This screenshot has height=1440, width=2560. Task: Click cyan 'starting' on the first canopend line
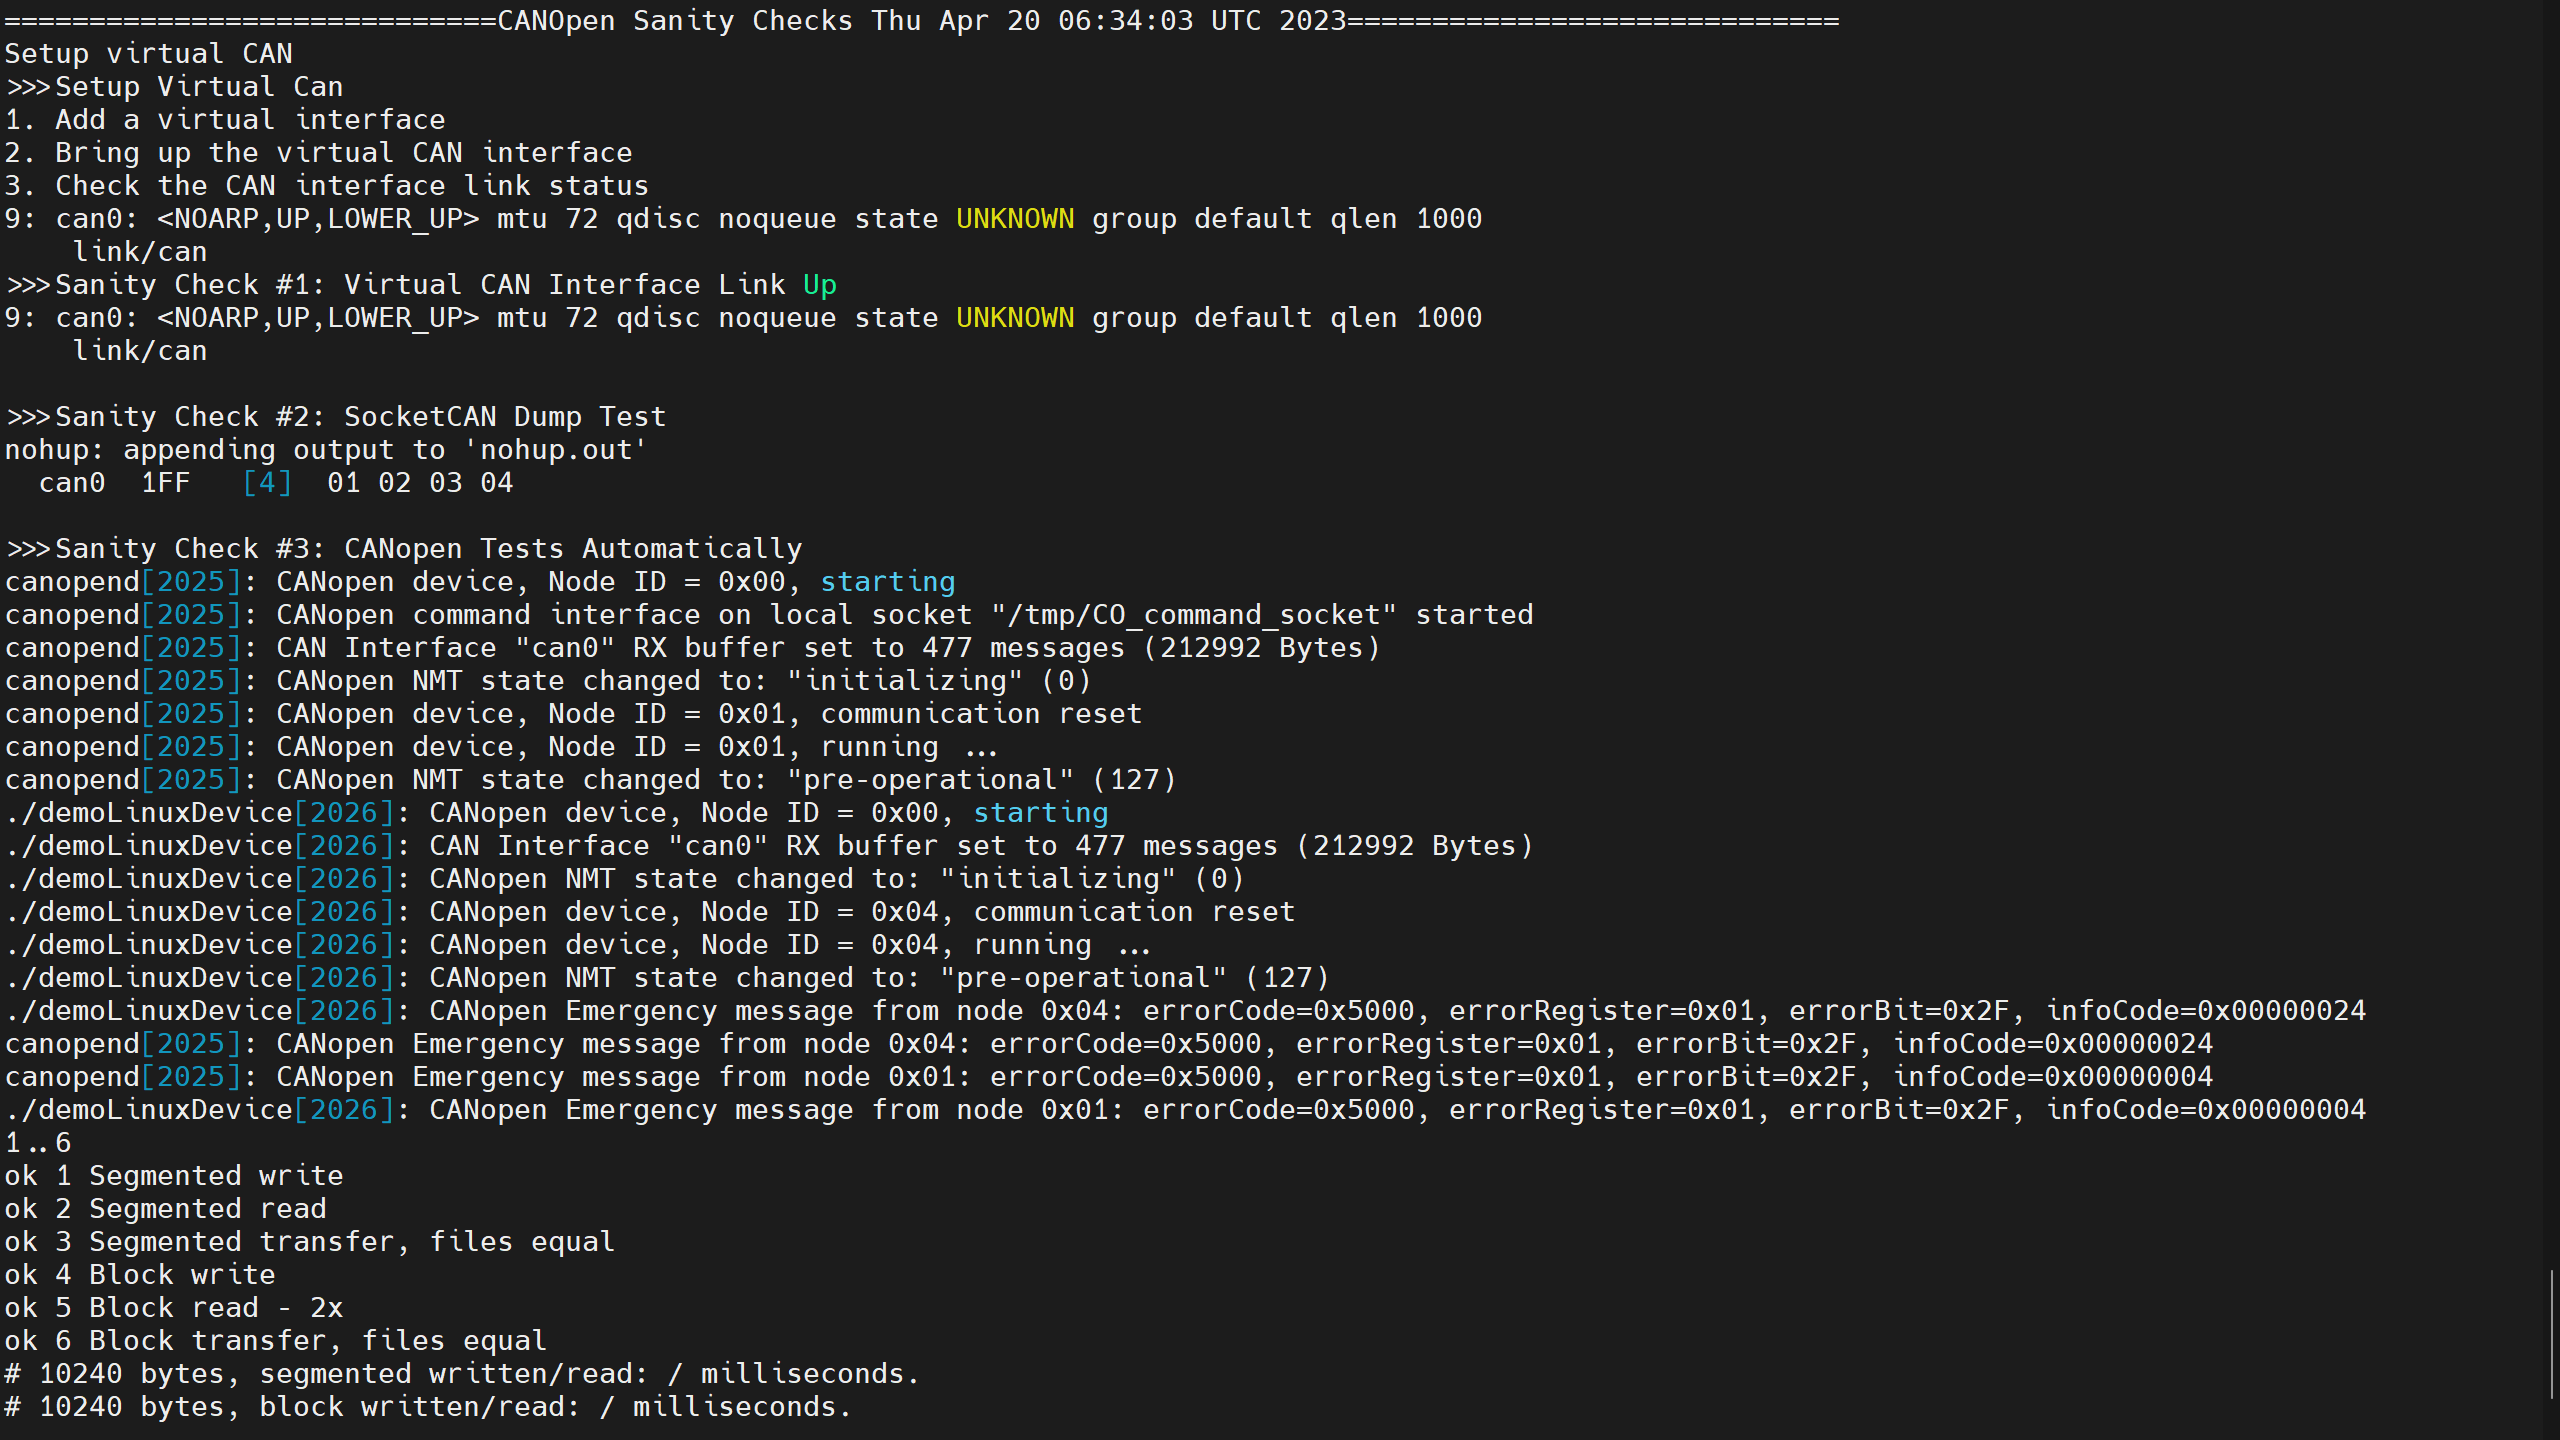point(887,582)
